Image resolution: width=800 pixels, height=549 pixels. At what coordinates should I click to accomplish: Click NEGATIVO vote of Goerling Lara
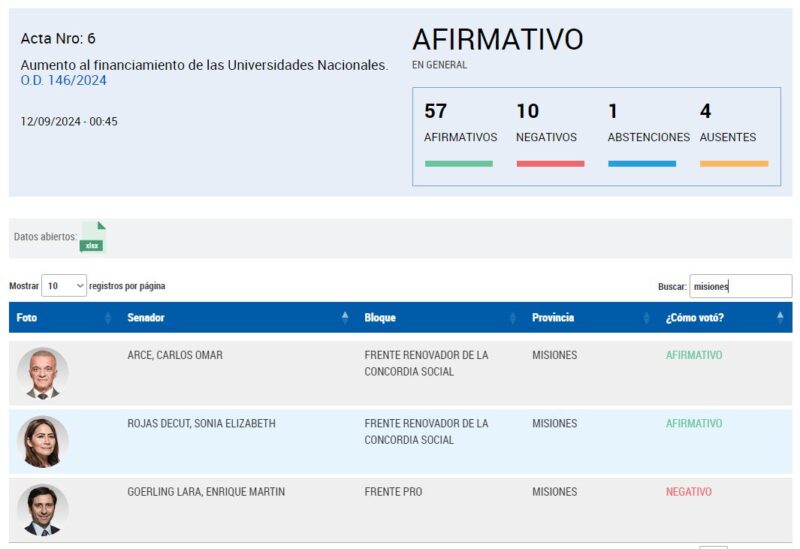pos(689,492)
